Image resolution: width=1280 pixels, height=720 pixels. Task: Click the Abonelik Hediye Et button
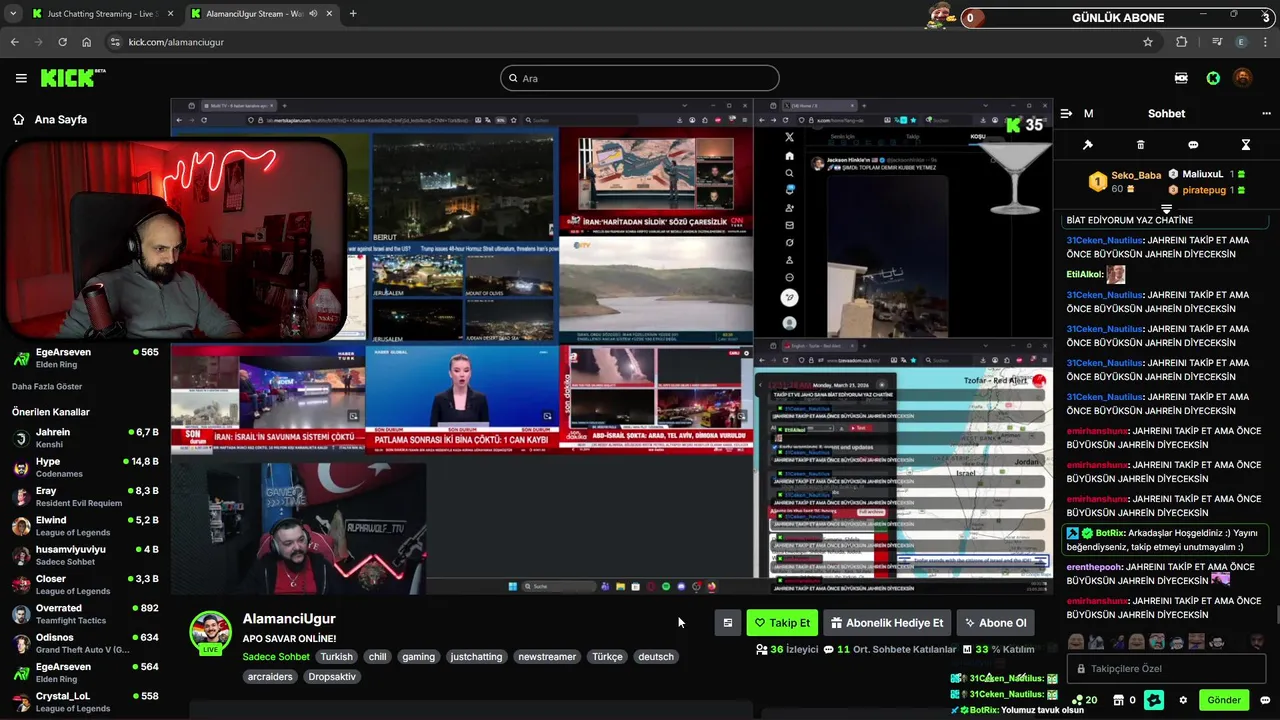click(887, 623)
